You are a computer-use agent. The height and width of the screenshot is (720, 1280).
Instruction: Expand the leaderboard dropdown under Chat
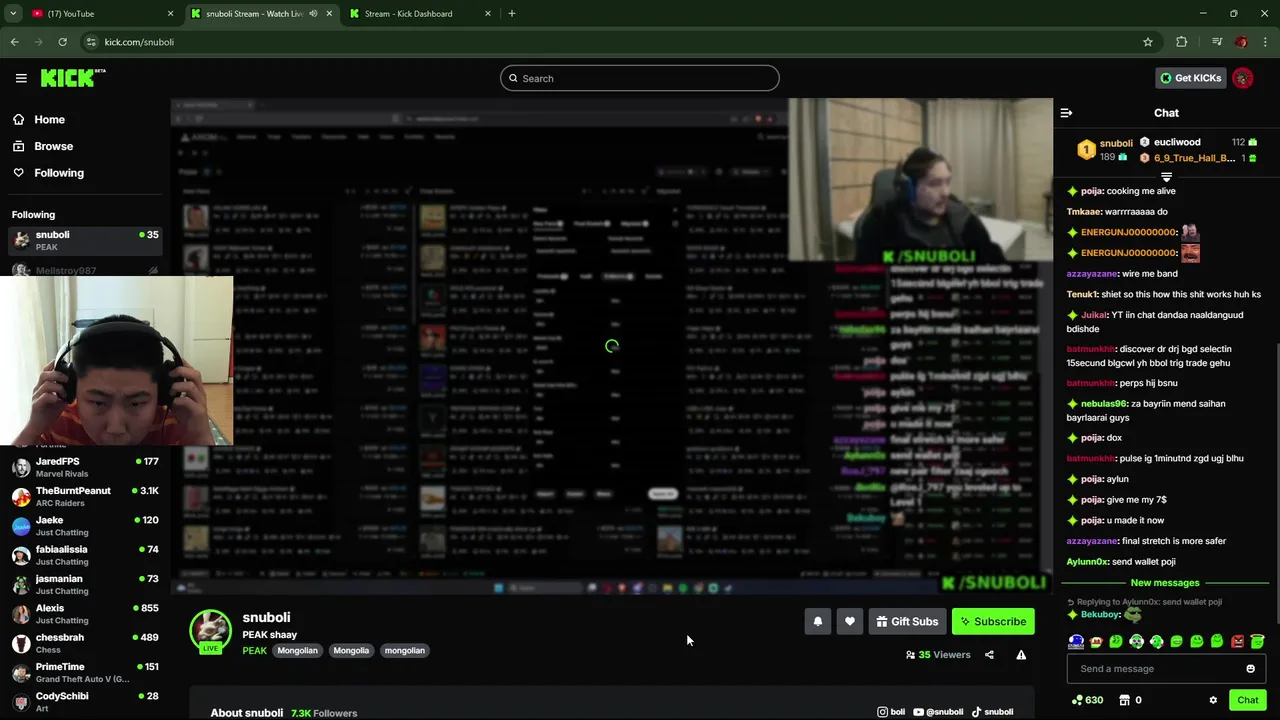[x=1166, y=177]
